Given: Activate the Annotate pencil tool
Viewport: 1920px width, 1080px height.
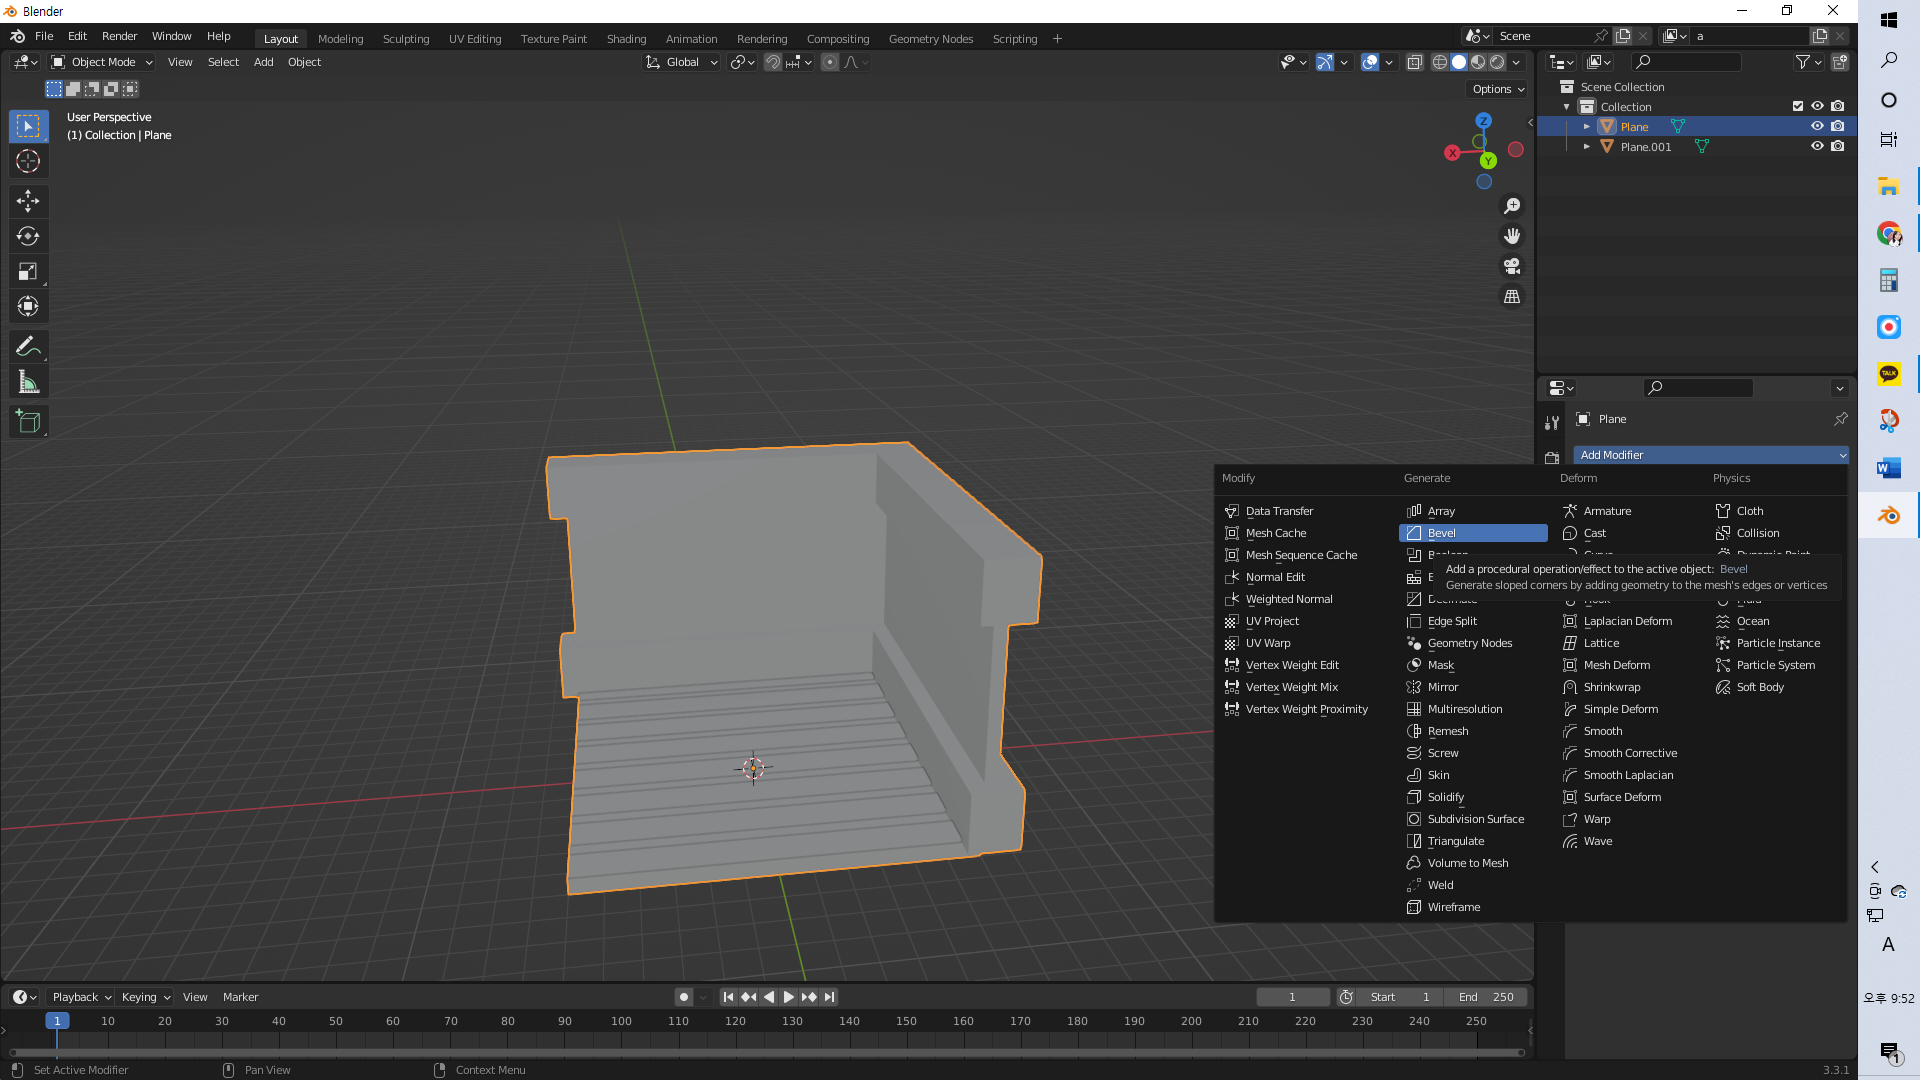Looking at the screenshot, I should 28,347.
